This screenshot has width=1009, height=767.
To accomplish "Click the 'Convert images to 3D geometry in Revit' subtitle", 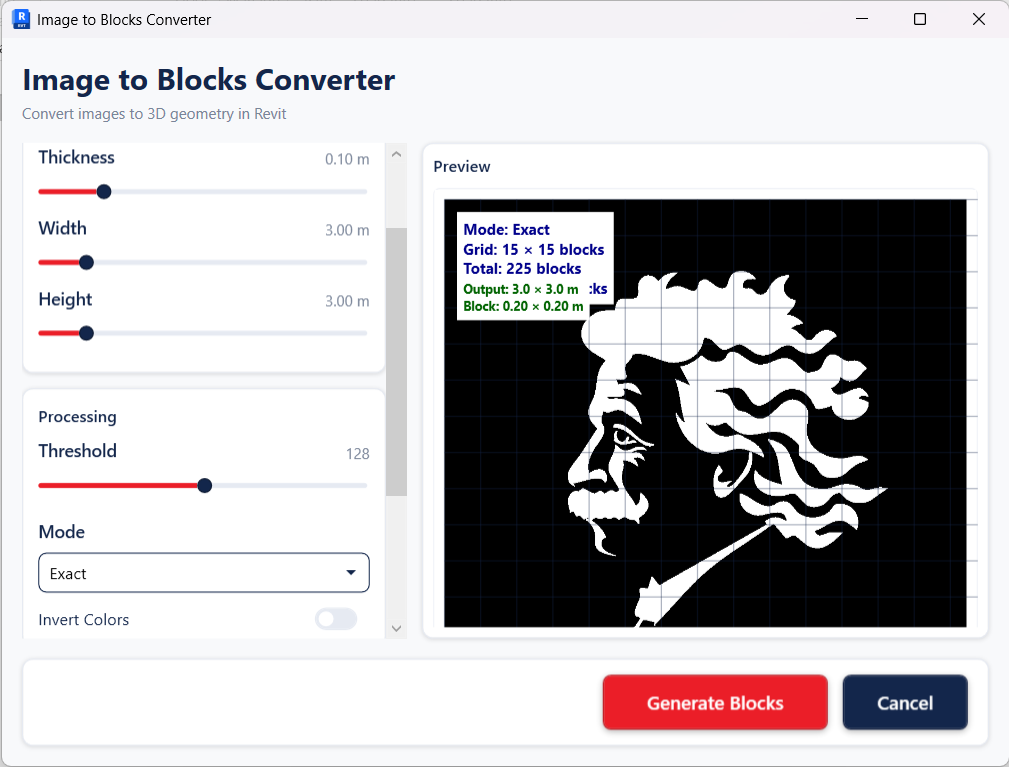I will coord(154,114).
